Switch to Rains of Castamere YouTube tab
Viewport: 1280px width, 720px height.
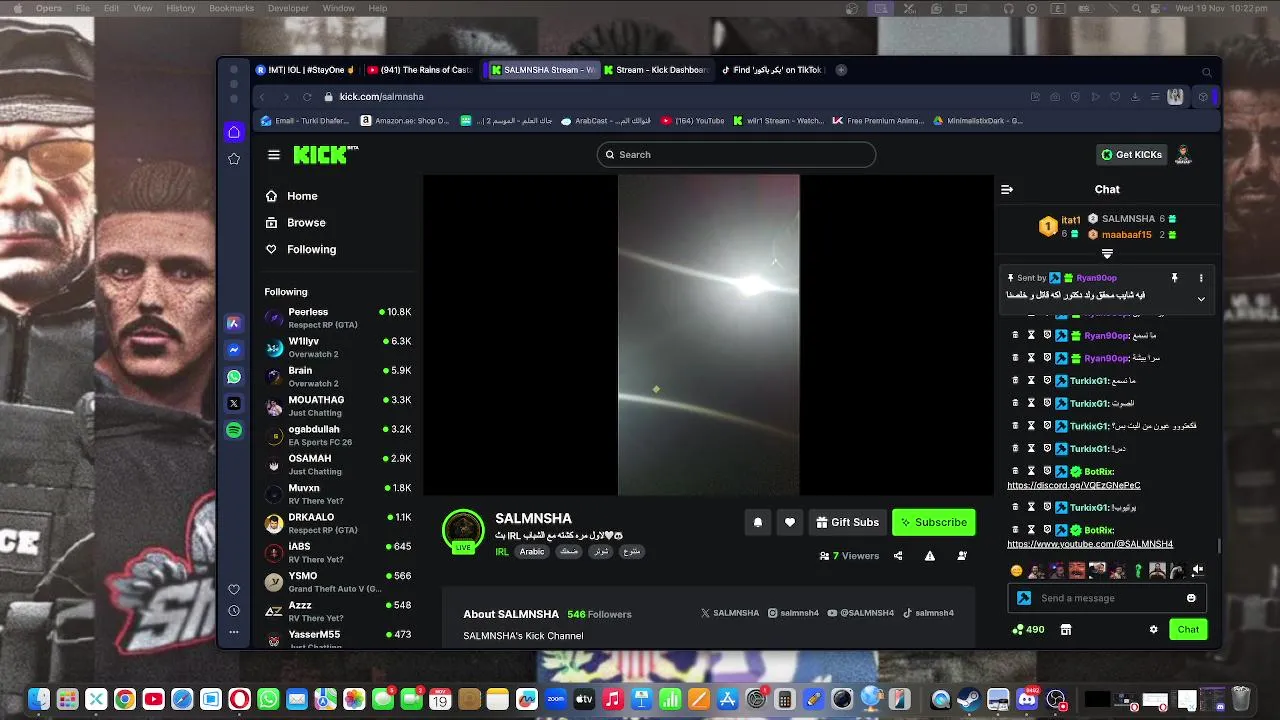tap(420, 70)
